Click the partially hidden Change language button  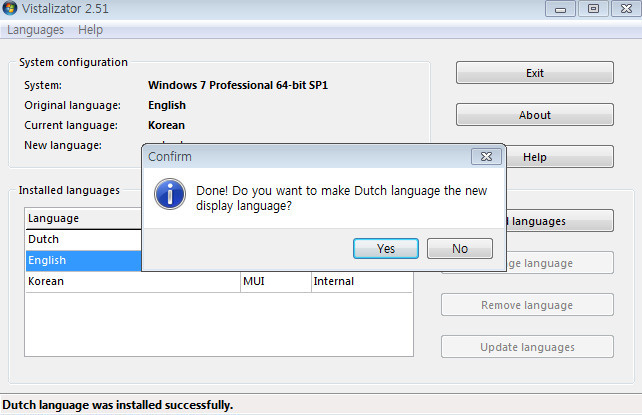click(x=560, y=263)
